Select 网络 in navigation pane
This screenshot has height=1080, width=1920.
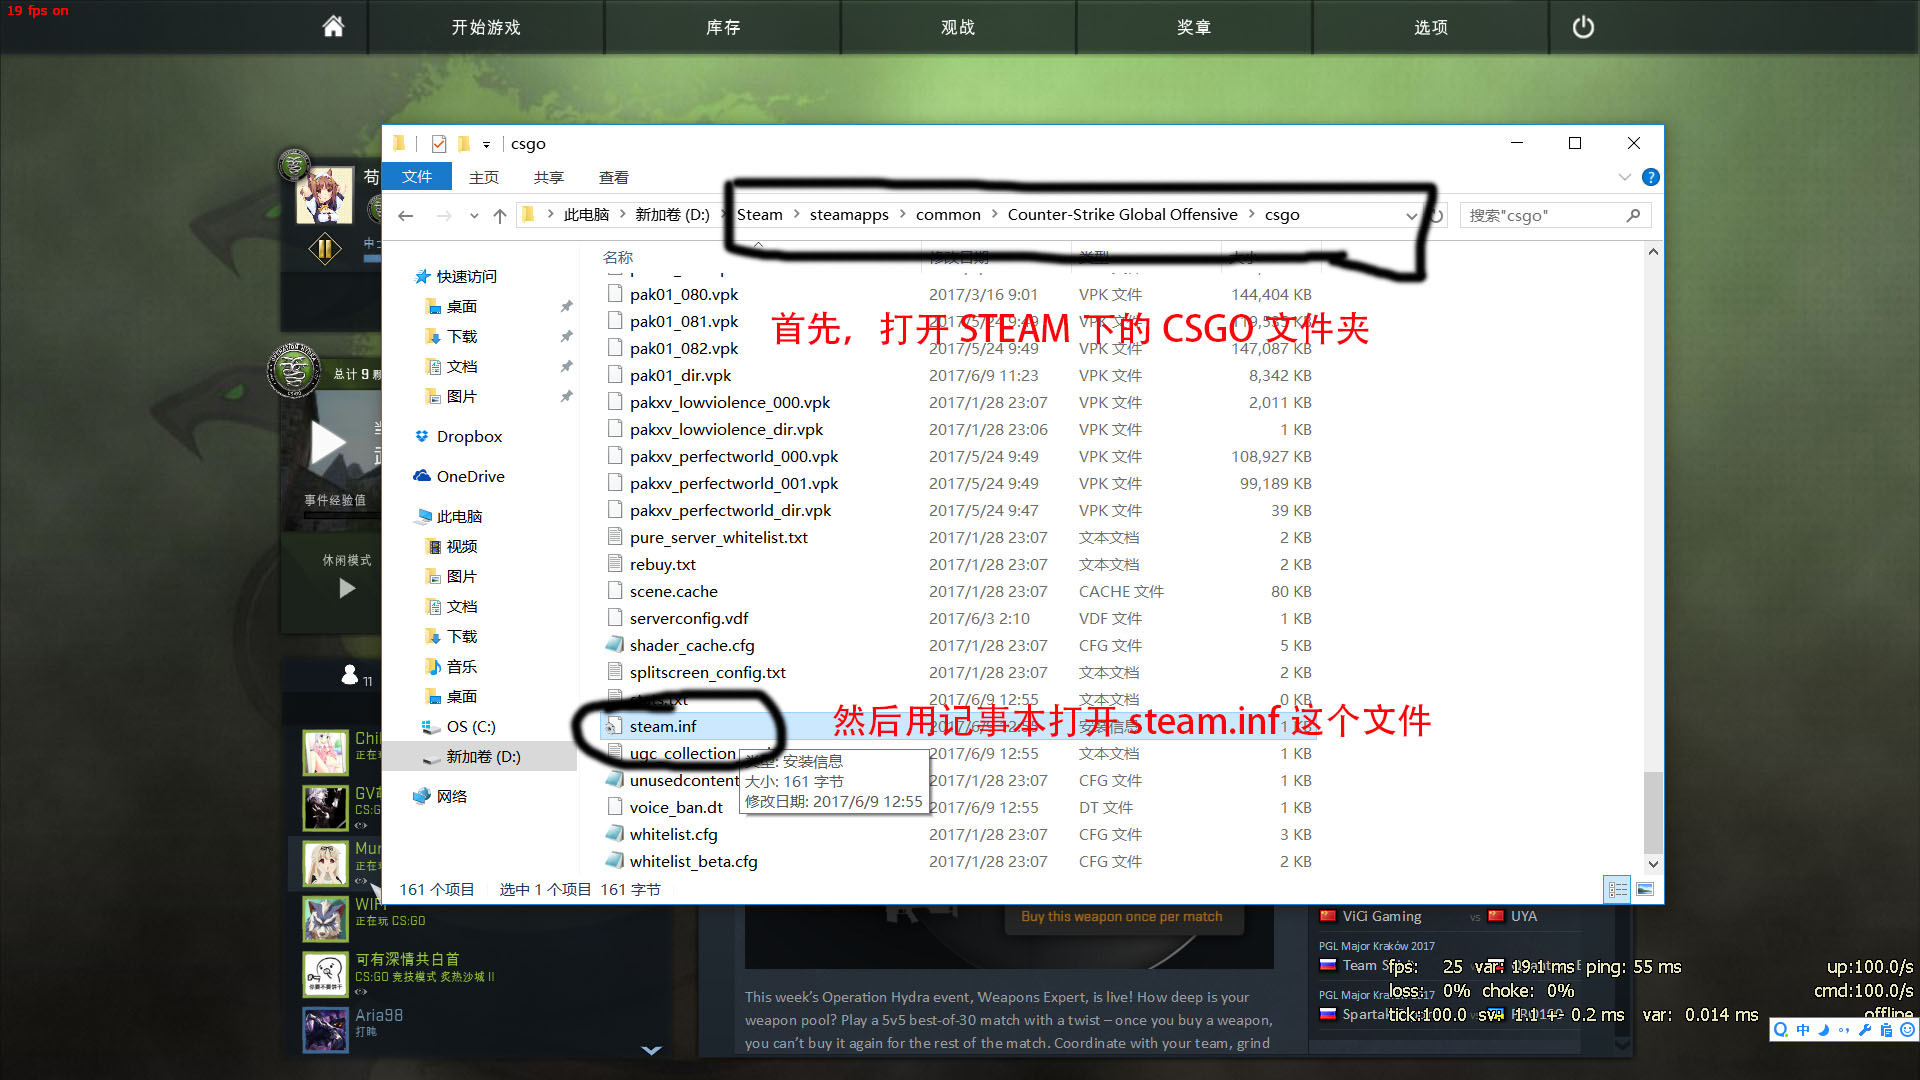tap(451, 797)
